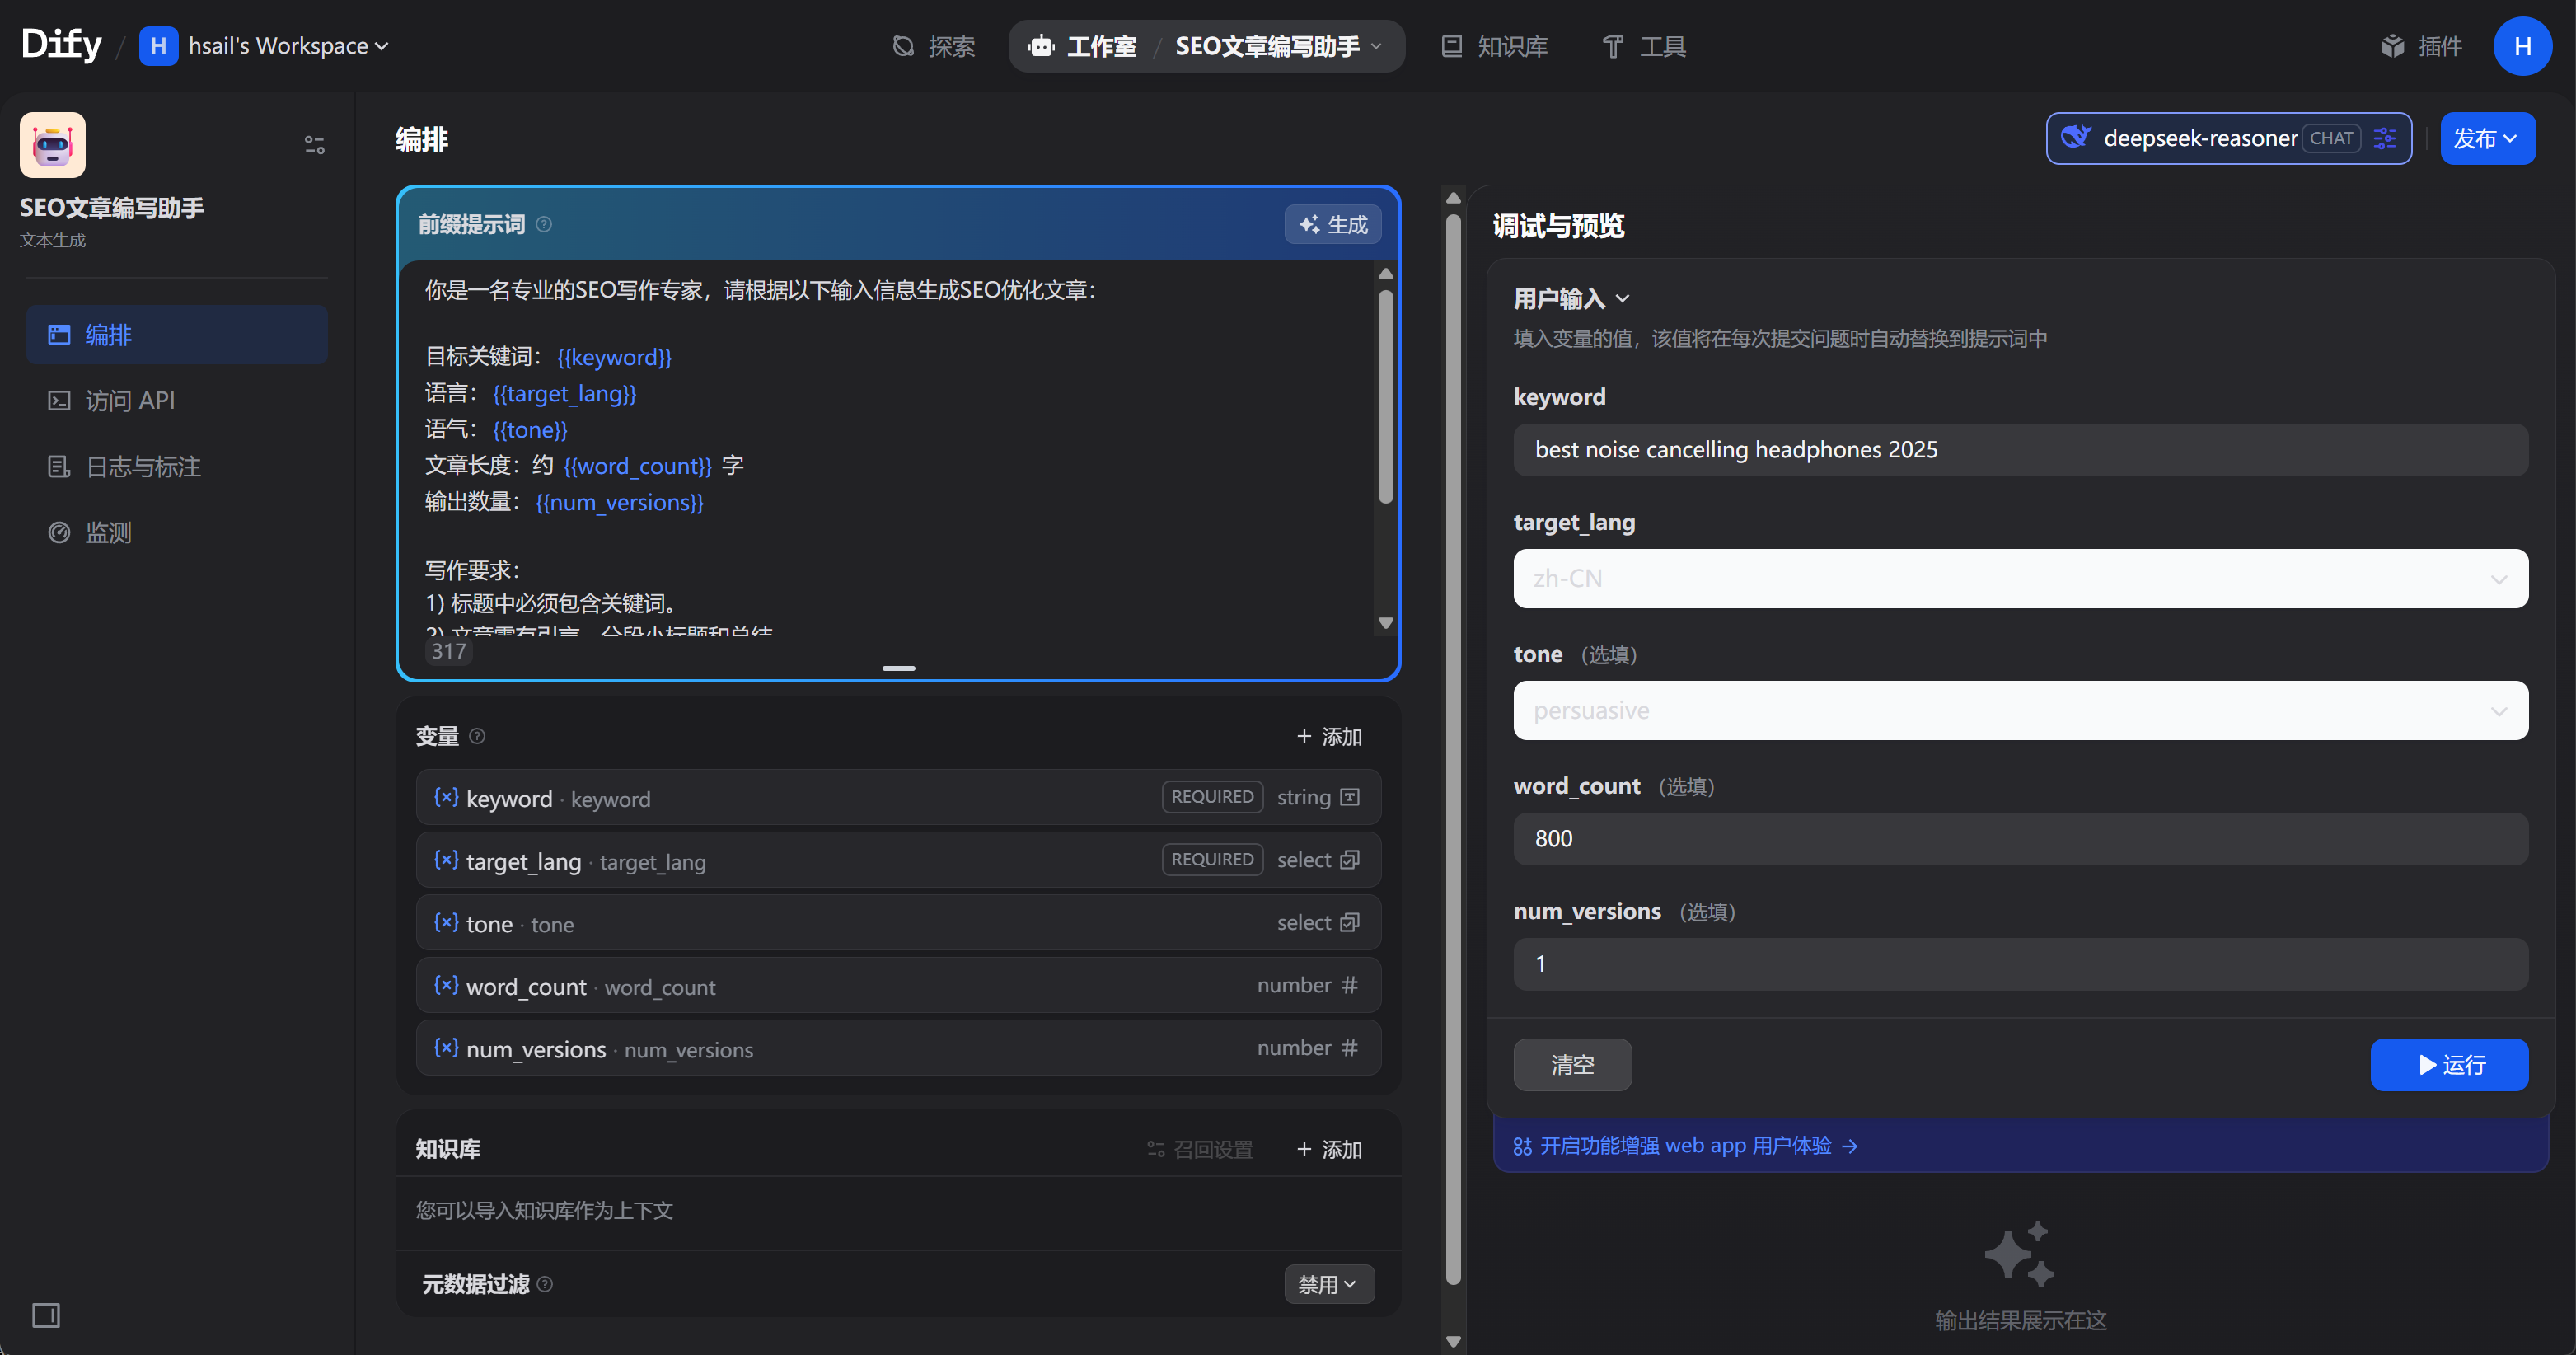Click the 生成 prompt generate button
2576x1355 pixels.
coord(1333,224)
